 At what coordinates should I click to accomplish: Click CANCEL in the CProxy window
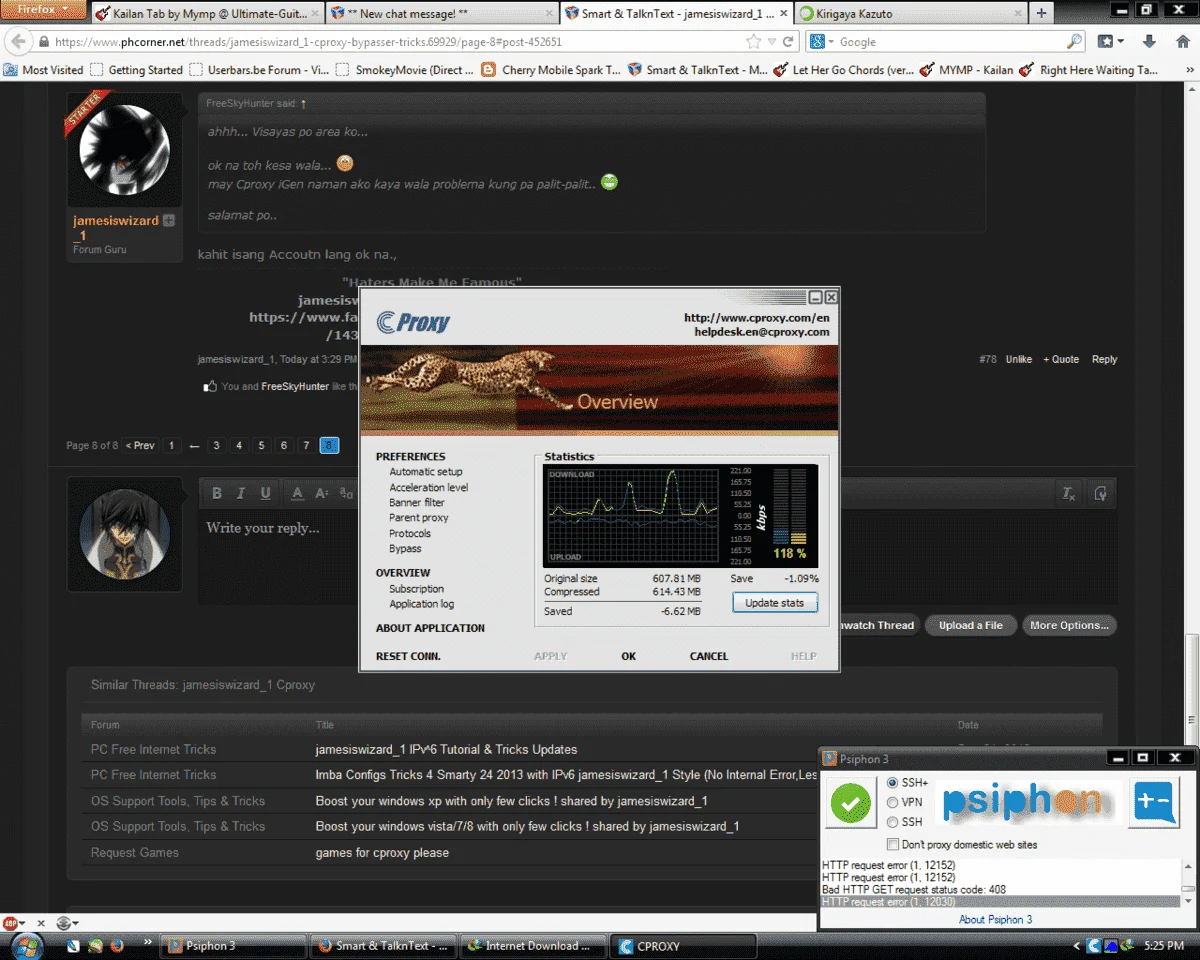click(x=709, y=656)
